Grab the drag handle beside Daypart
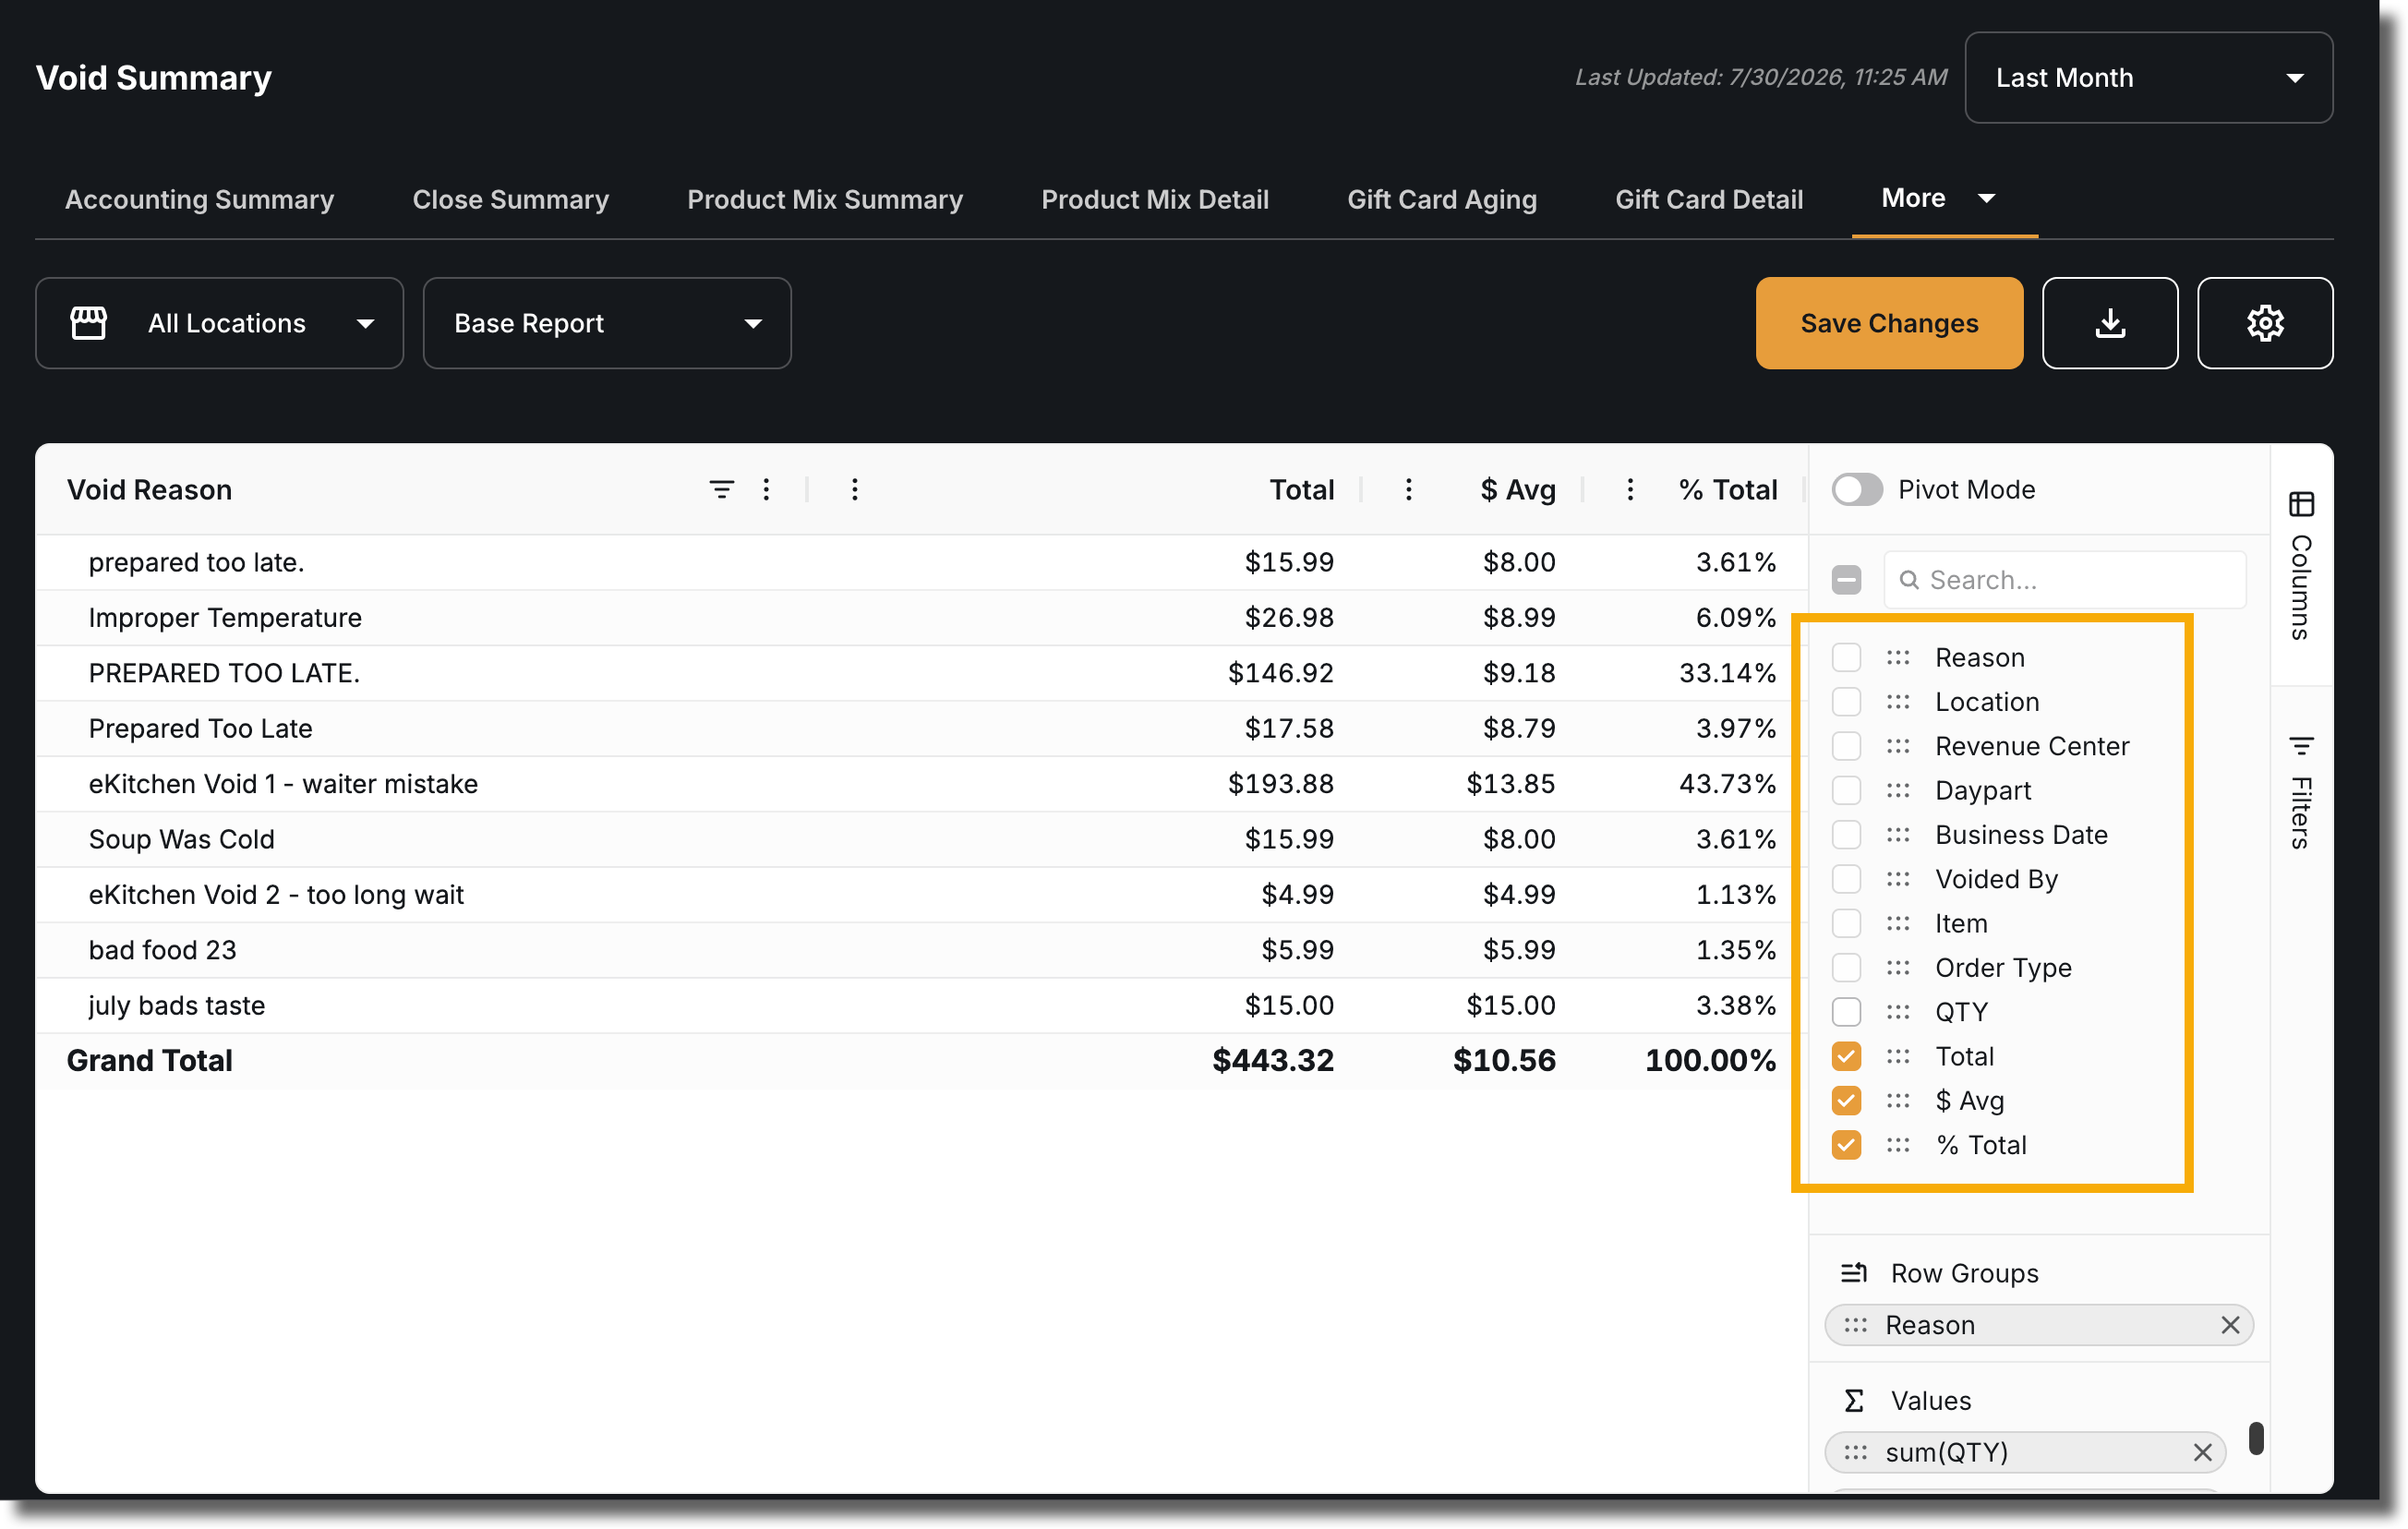The height and width of the screenshot is (1529, 2408). (x=1897, y=790)
